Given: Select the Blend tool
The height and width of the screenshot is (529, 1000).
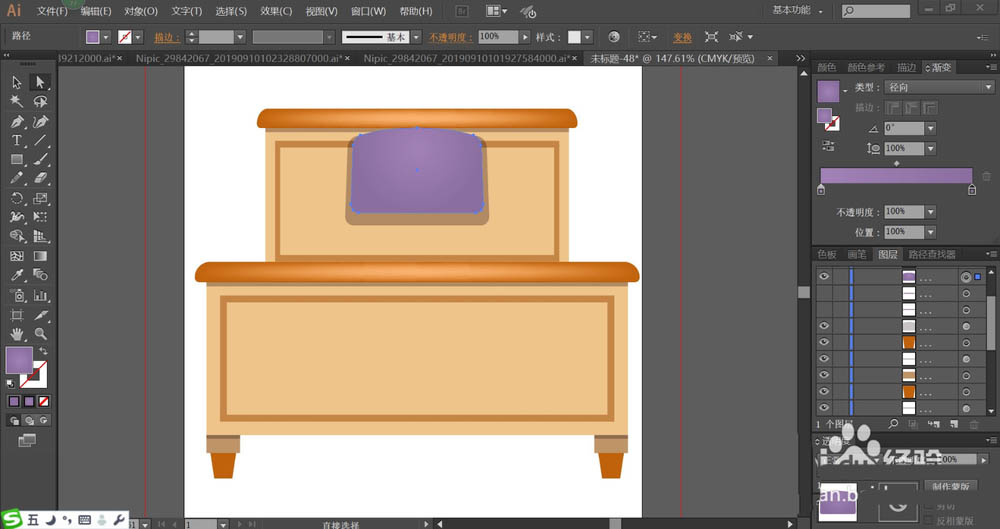Looking at the screenshot, I should click(40, 275).
